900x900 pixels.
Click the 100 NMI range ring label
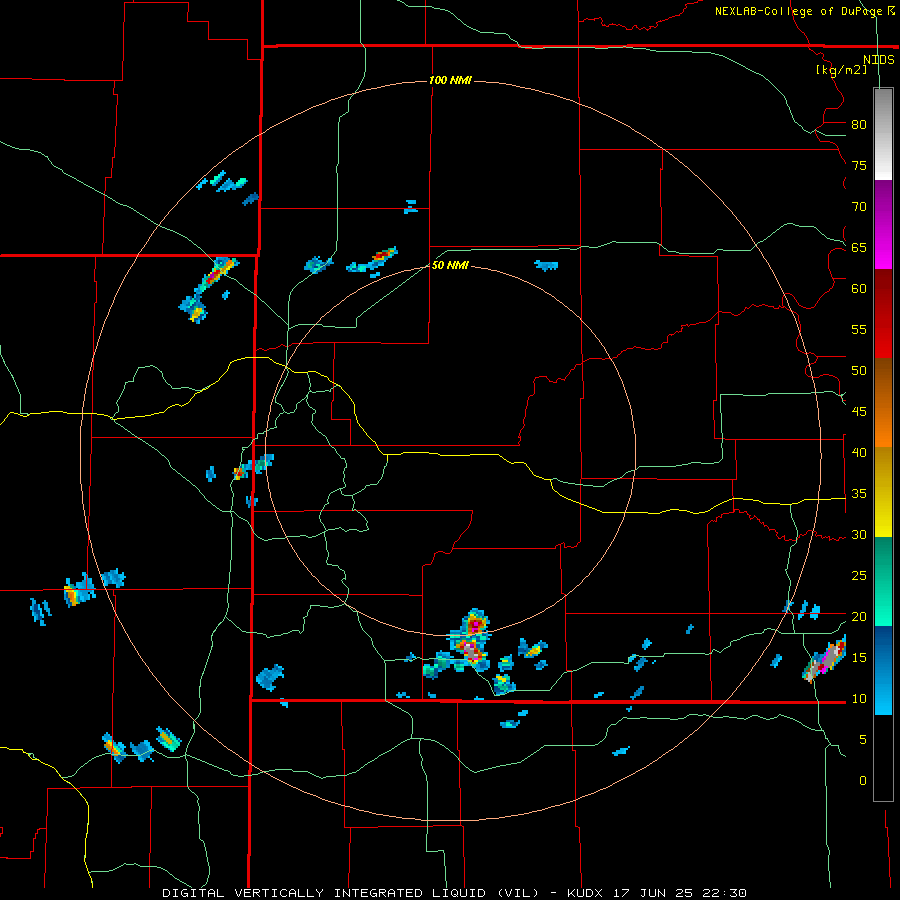click(451, 80)
